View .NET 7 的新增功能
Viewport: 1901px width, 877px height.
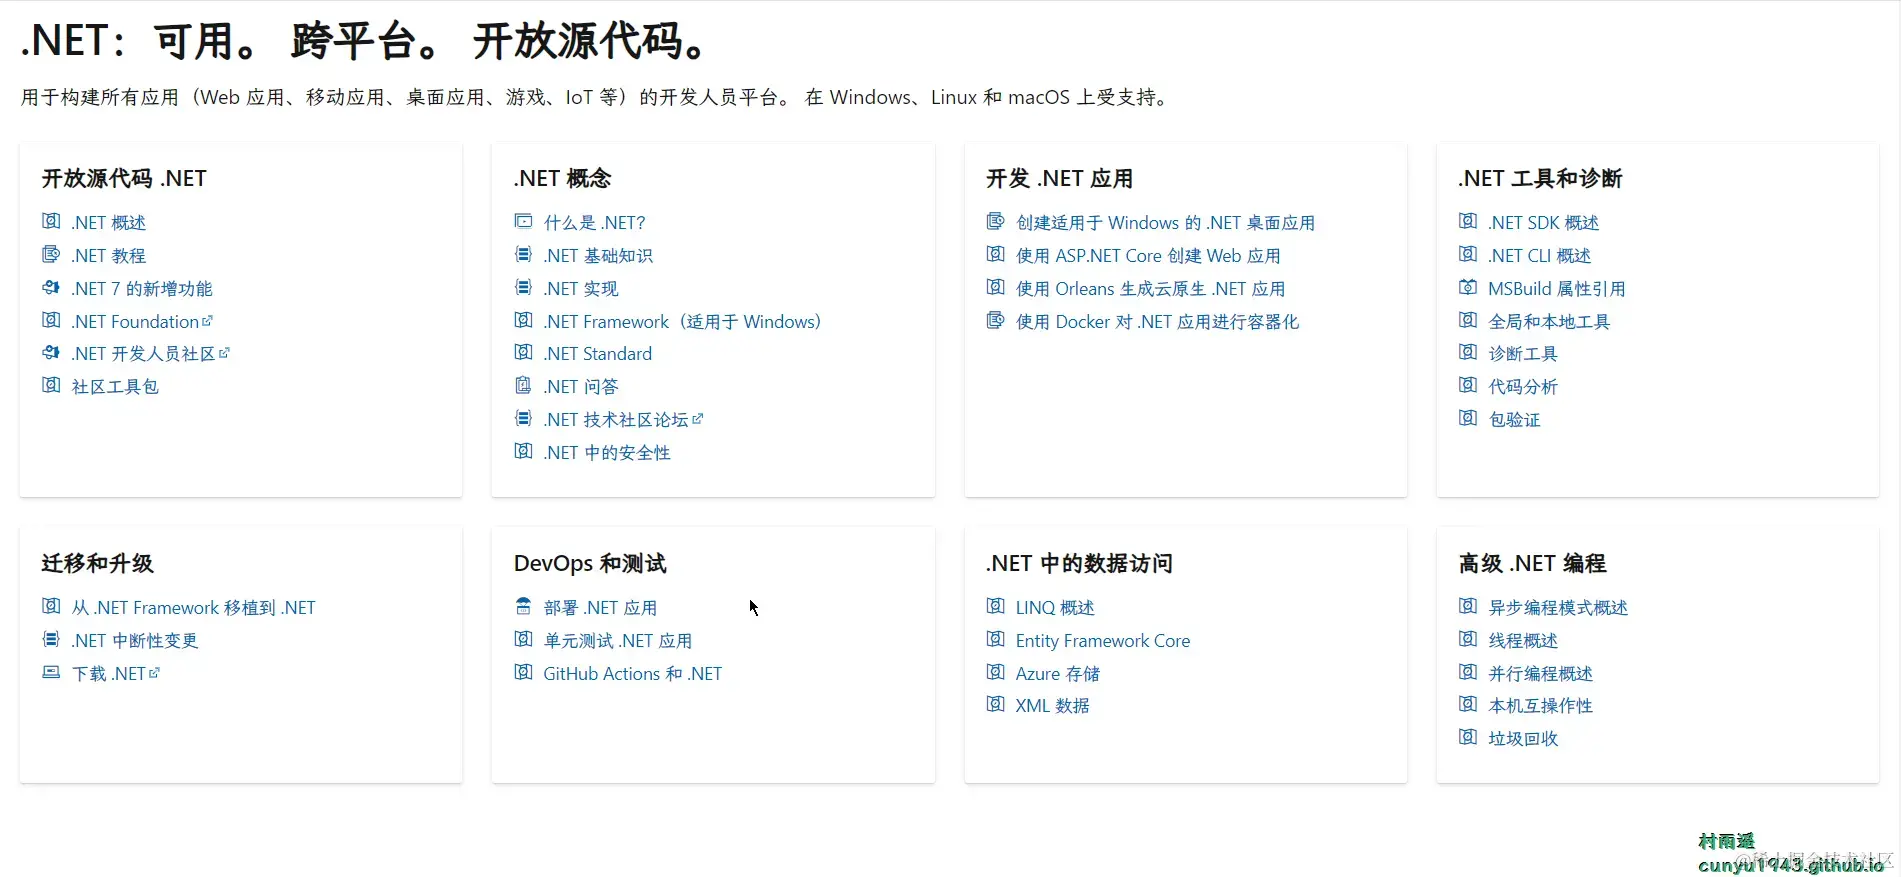[142, 288]
